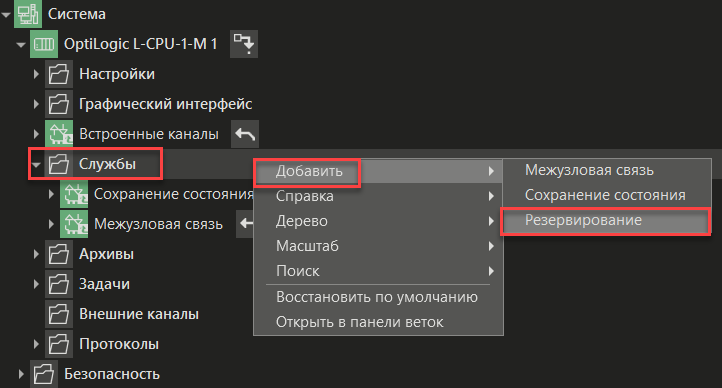Select the Внешние каналы tree label
Screen dimensions: 722x388
tap(139, 314)
